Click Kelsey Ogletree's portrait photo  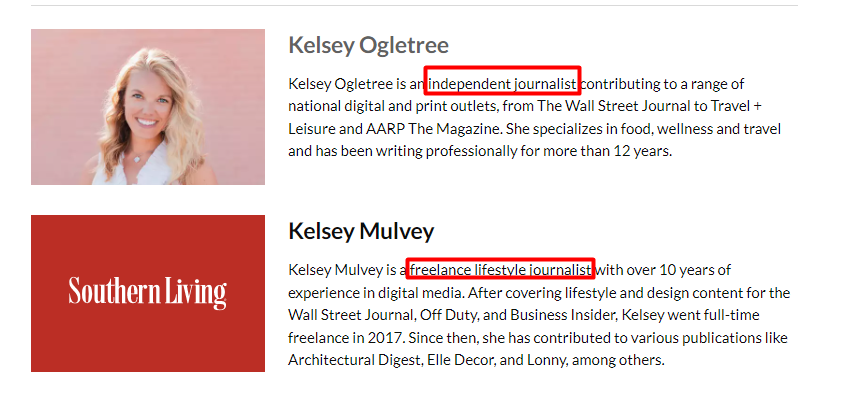pyautogui.click(x=148, y=107)
